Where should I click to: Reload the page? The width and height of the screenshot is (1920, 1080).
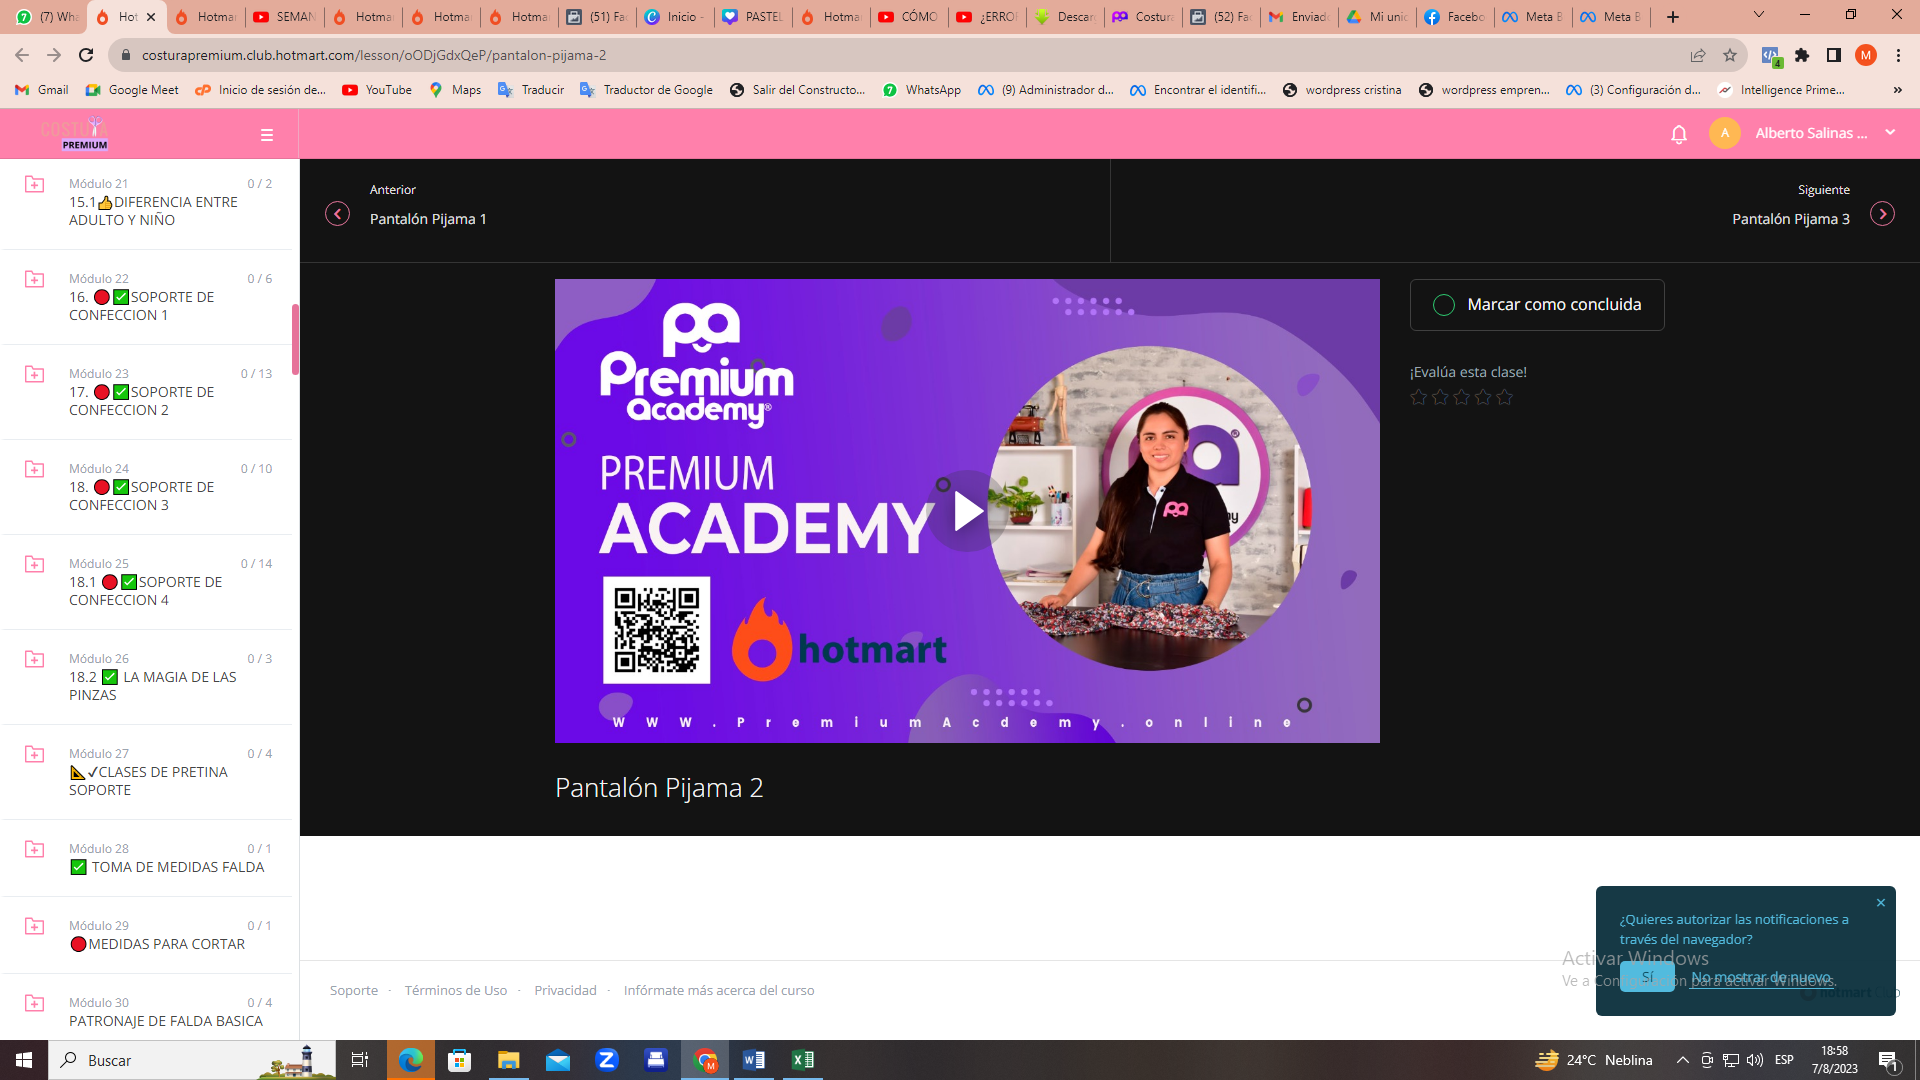pos(86,55)
